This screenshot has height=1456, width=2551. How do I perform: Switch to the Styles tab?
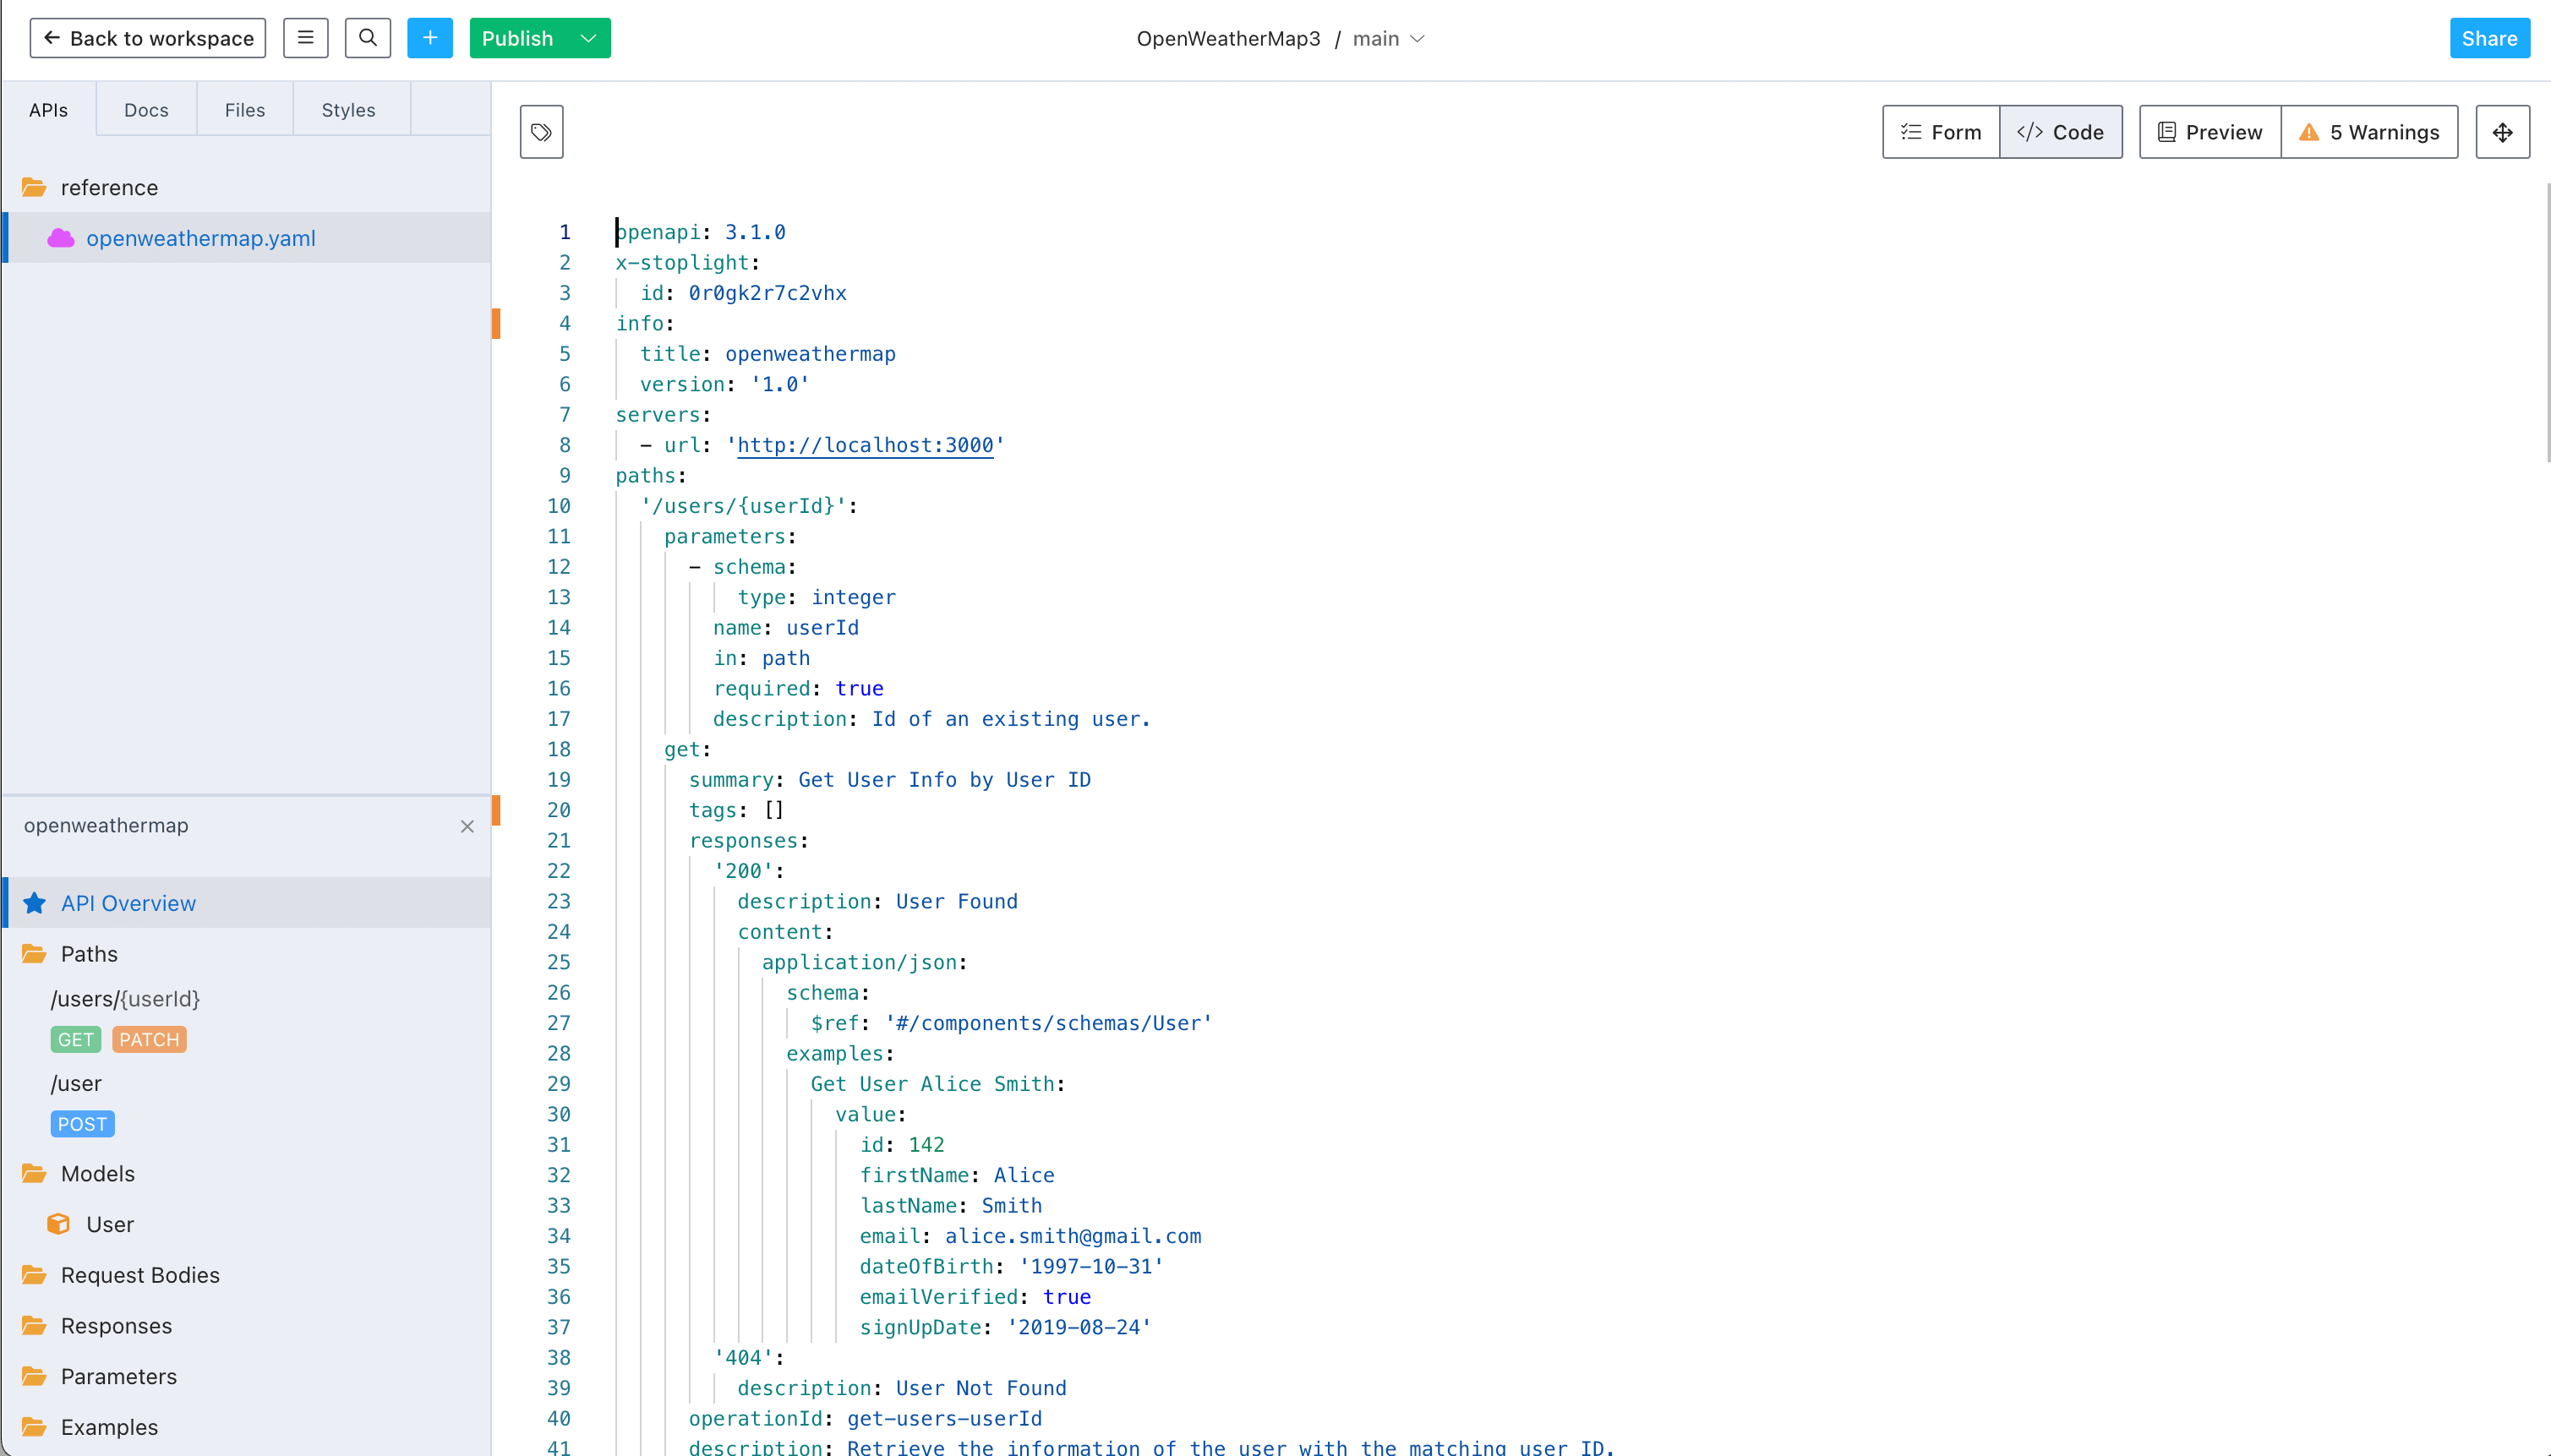tap(348, 110)
